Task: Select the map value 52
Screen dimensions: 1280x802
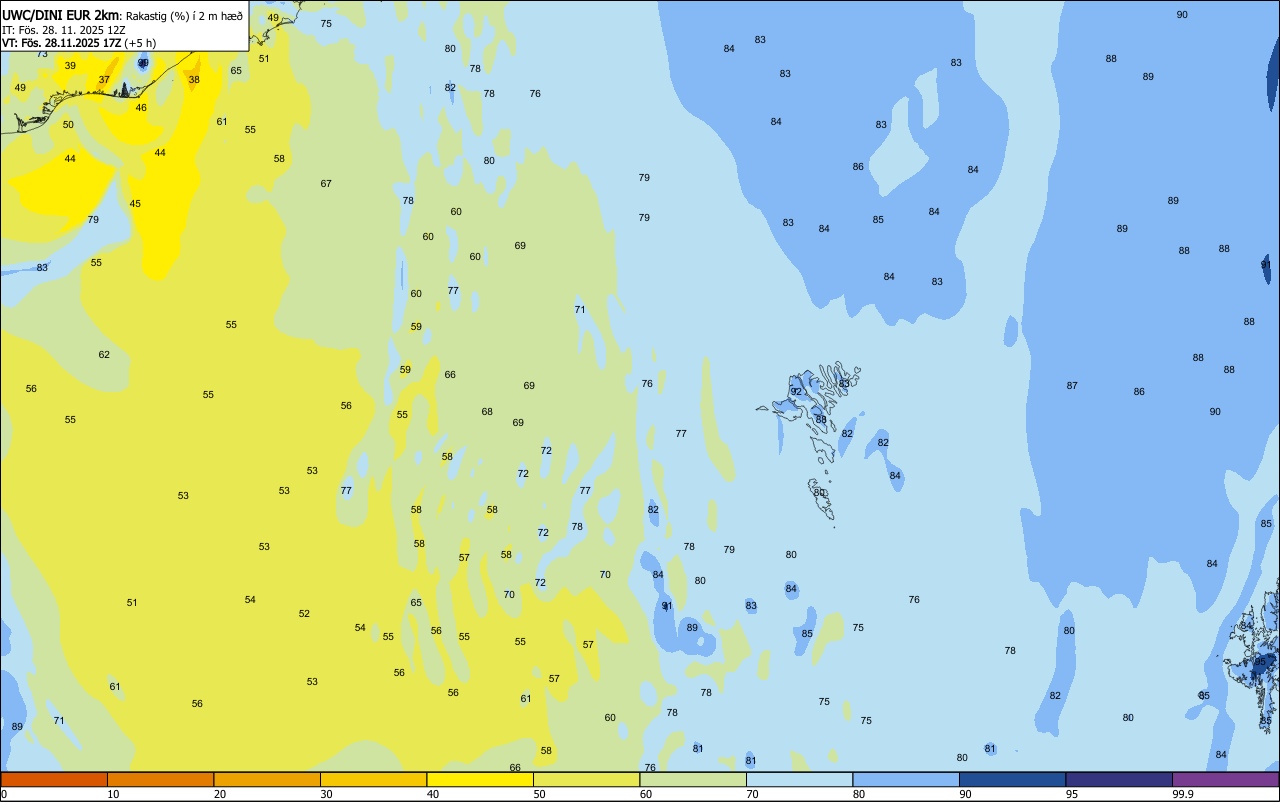Action: (x=304, y=614)
